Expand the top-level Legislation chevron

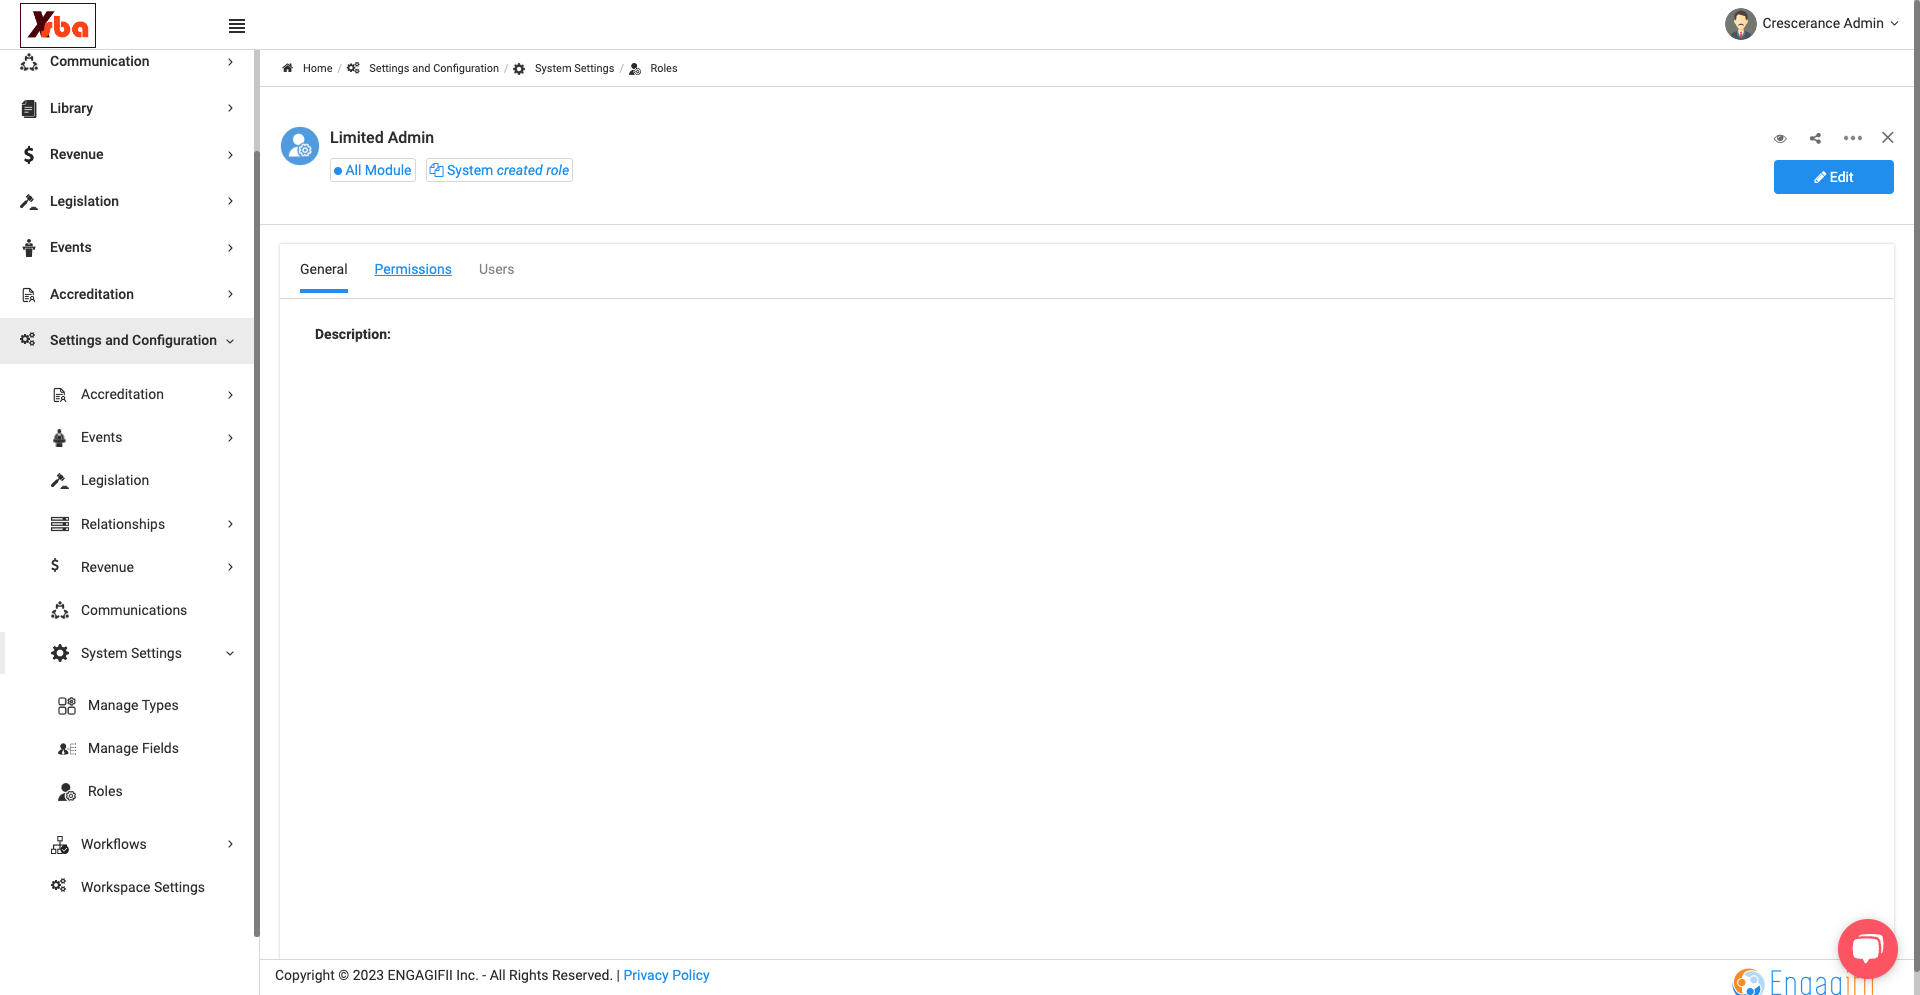tap(230, 201)
